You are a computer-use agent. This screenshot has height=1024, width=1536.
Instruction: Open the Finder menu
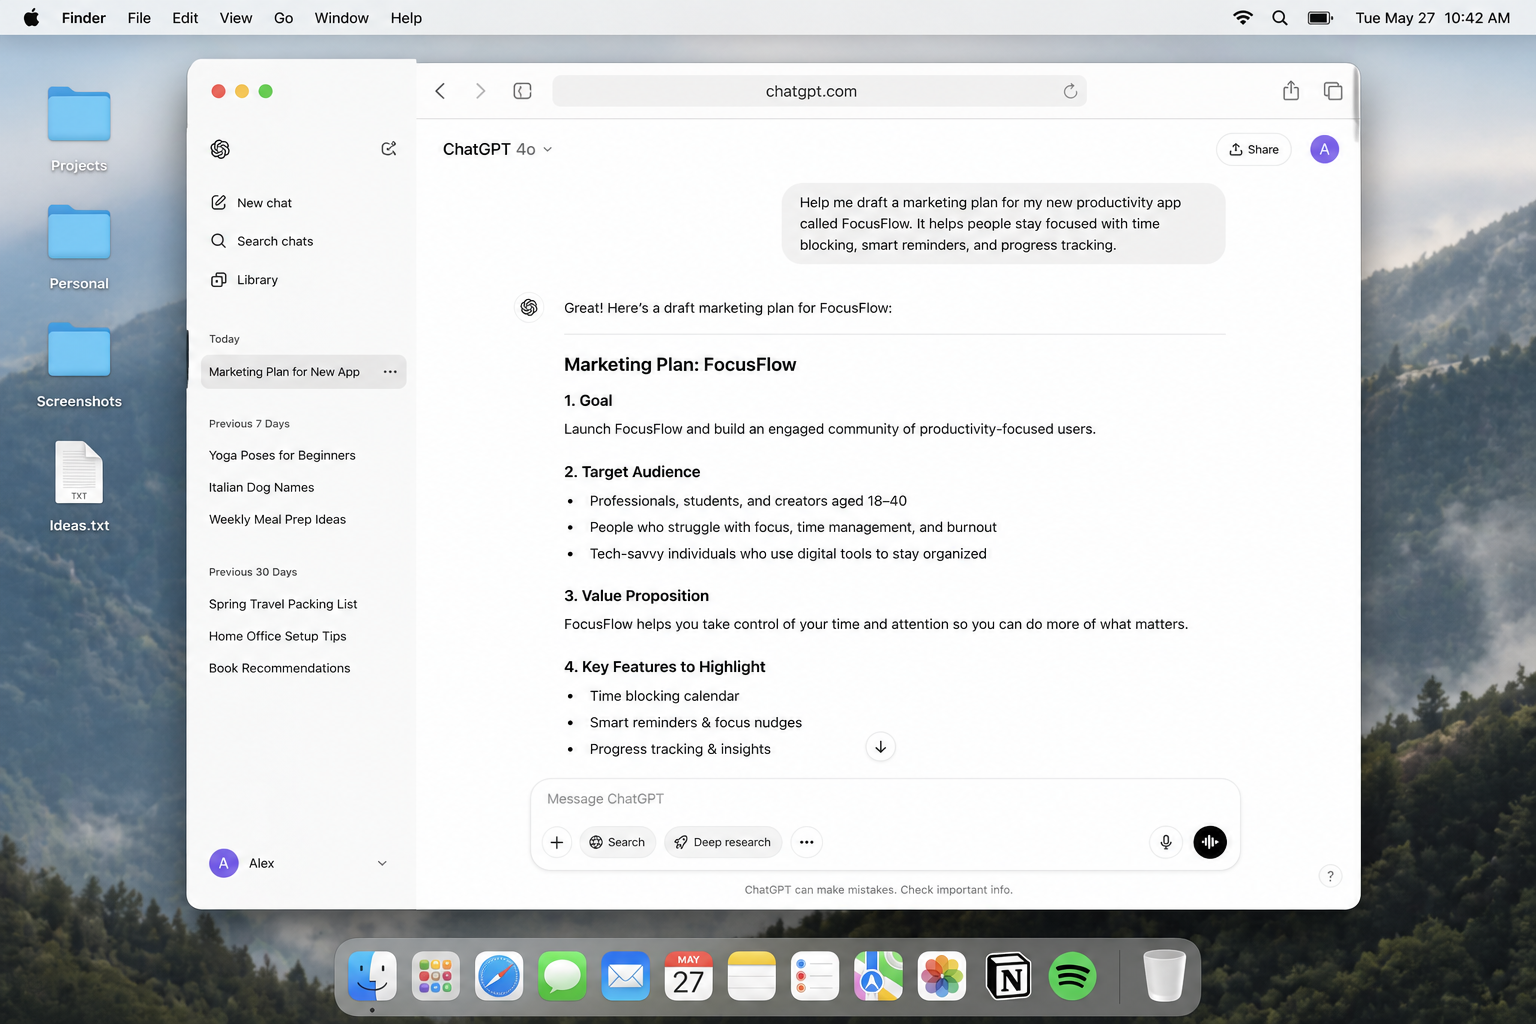(x=84, y=18)
